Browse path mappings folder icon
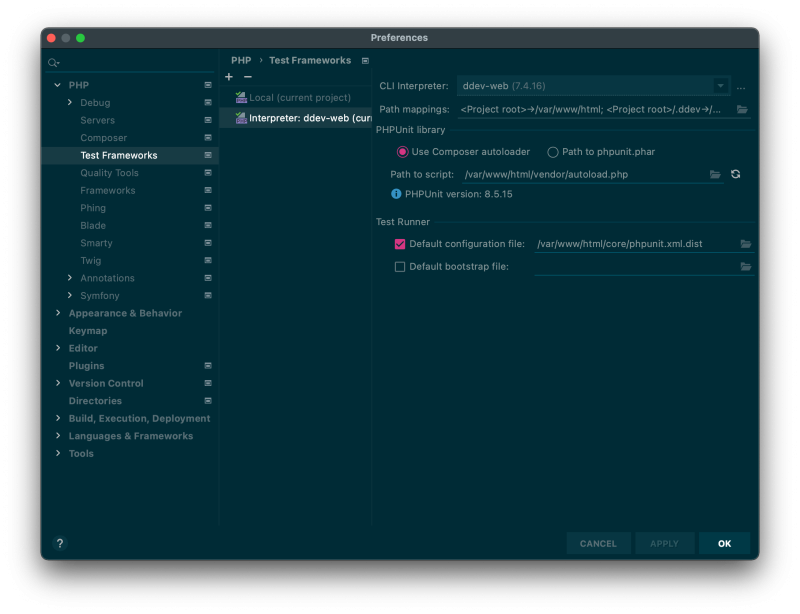 coord(742,109)
